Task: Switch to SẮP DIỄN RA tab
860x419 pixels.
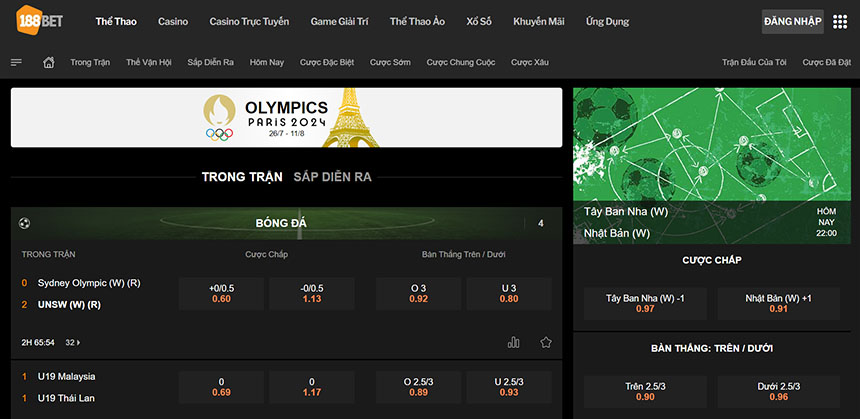Action: [x=332, y=177]
